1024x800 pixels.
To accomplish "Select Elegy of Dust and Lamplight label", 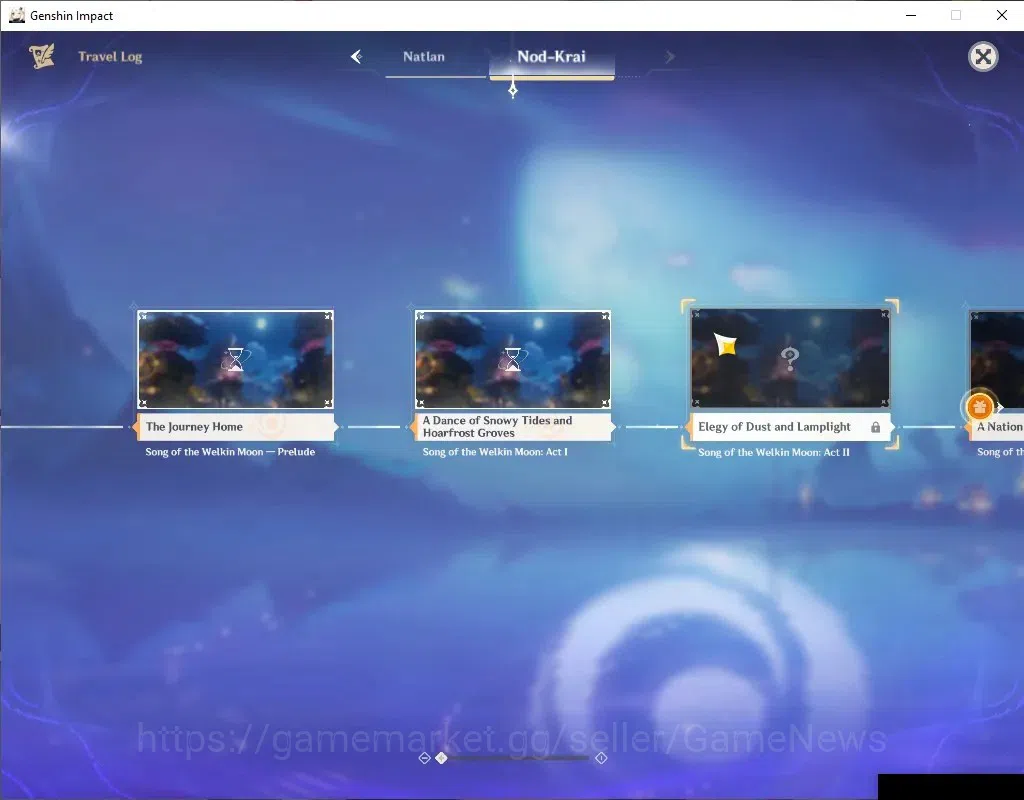I will click(790, 427).
